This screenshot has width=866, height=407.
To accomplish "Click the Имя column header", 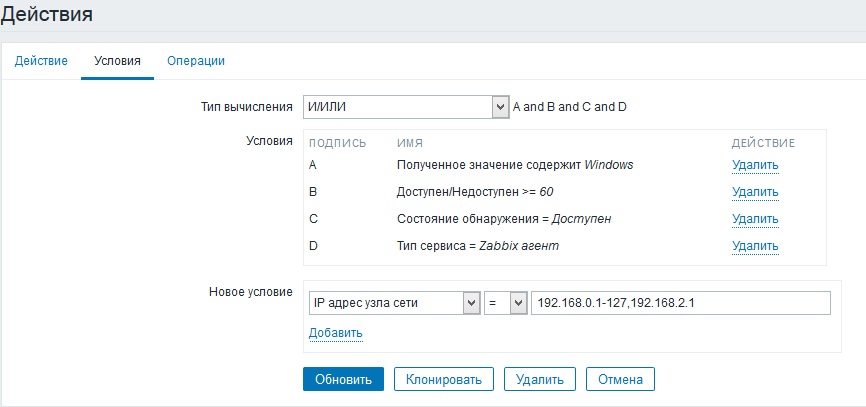I will (408, 143).
